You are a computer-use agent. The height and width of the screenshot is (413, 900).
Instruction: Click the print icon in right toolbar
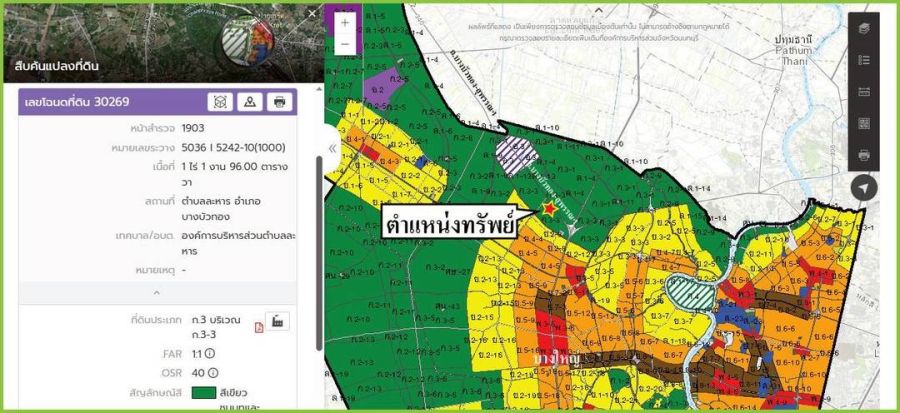[864, 155]
